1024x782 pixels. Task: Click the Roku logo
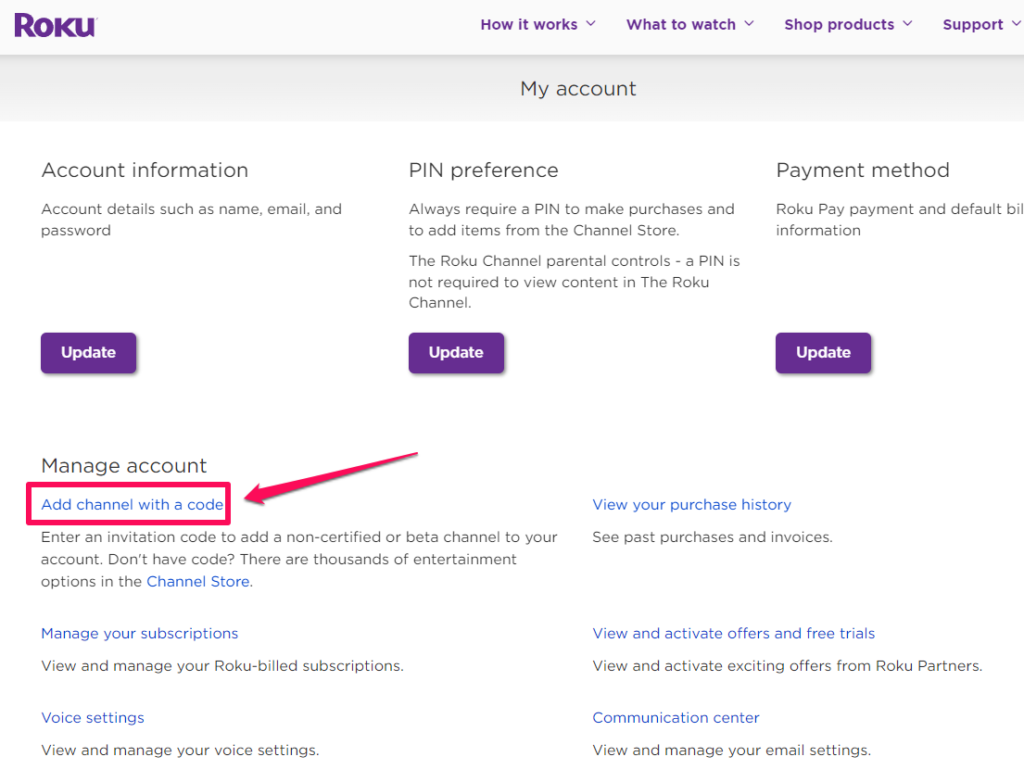pyautogui.click(x=56, y=25)
